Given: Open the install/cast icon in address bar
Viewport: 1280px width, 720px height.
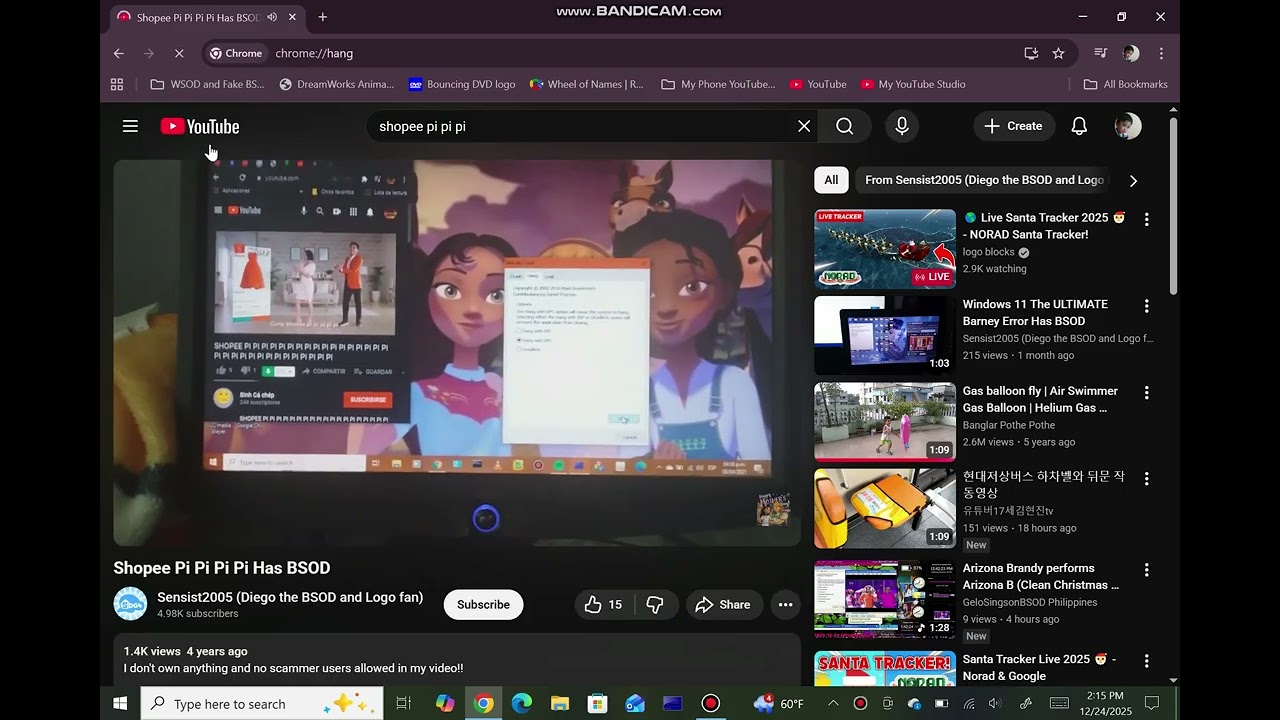Looking at the screenshot, I should point(1031,53).
